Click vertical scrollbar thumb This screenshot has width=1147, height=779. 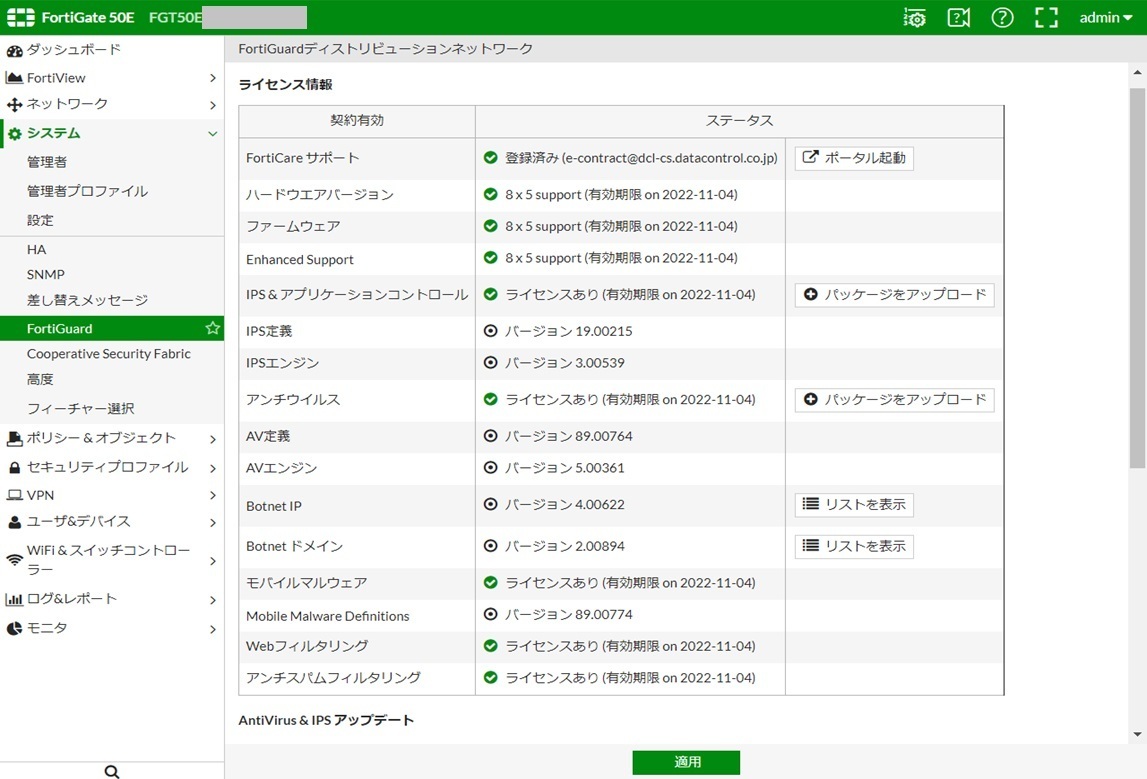tap(1137, 278)
